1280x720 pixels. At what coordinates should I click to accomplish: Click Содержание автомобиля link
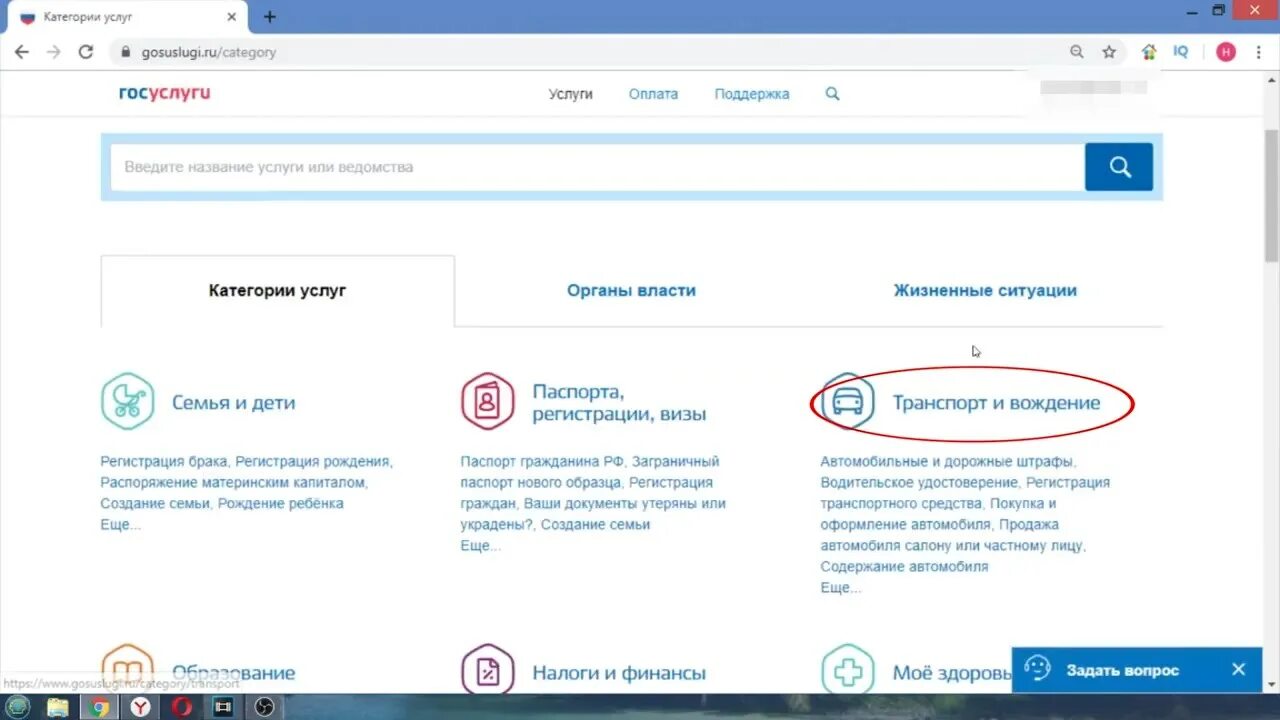point(904,566)
